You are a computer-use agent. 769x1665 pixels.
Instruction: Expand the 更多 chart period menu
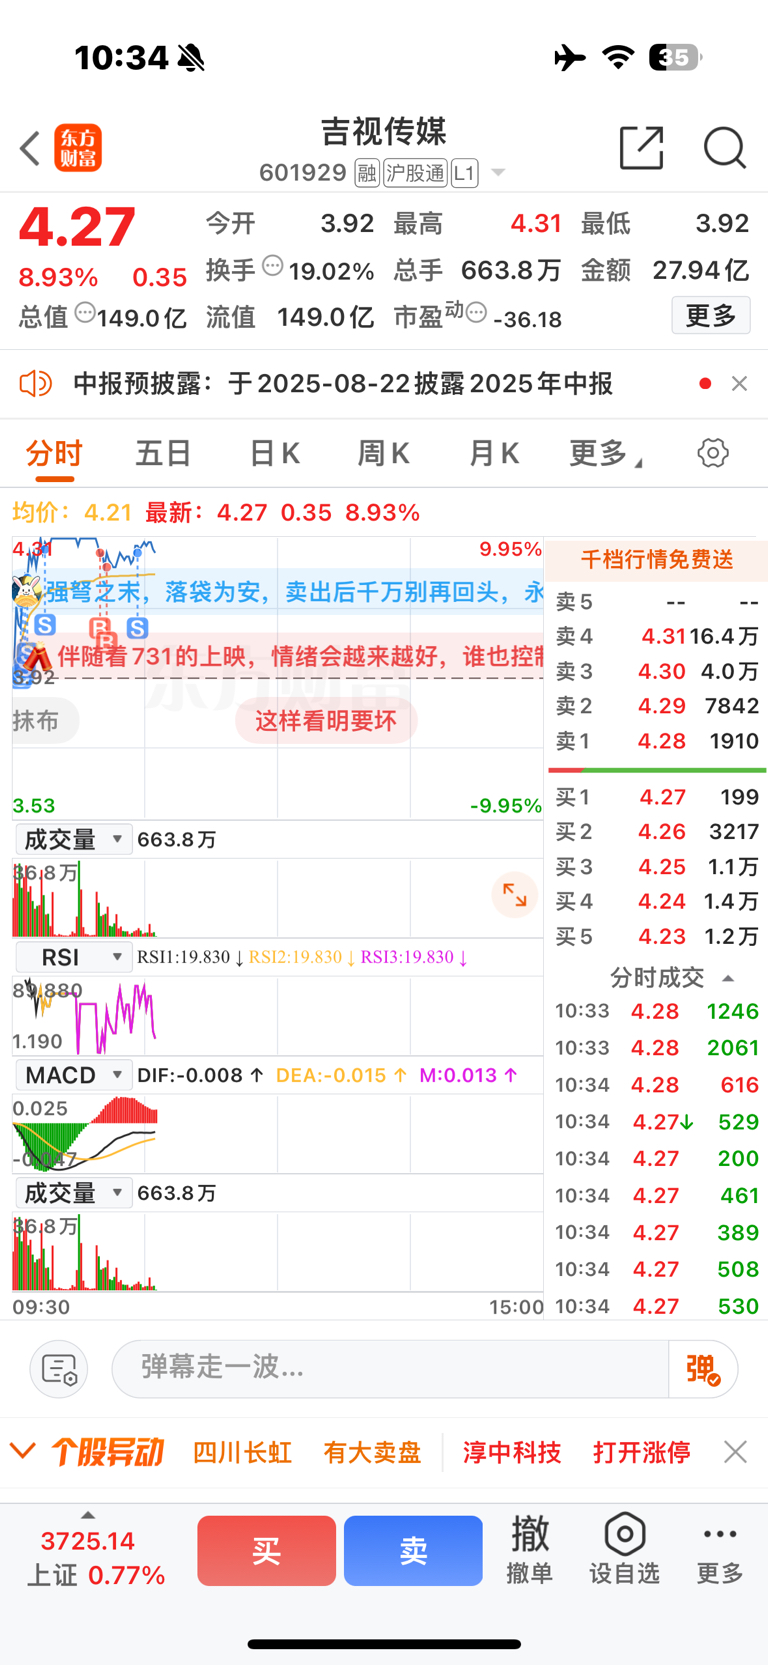coord(606,453)
